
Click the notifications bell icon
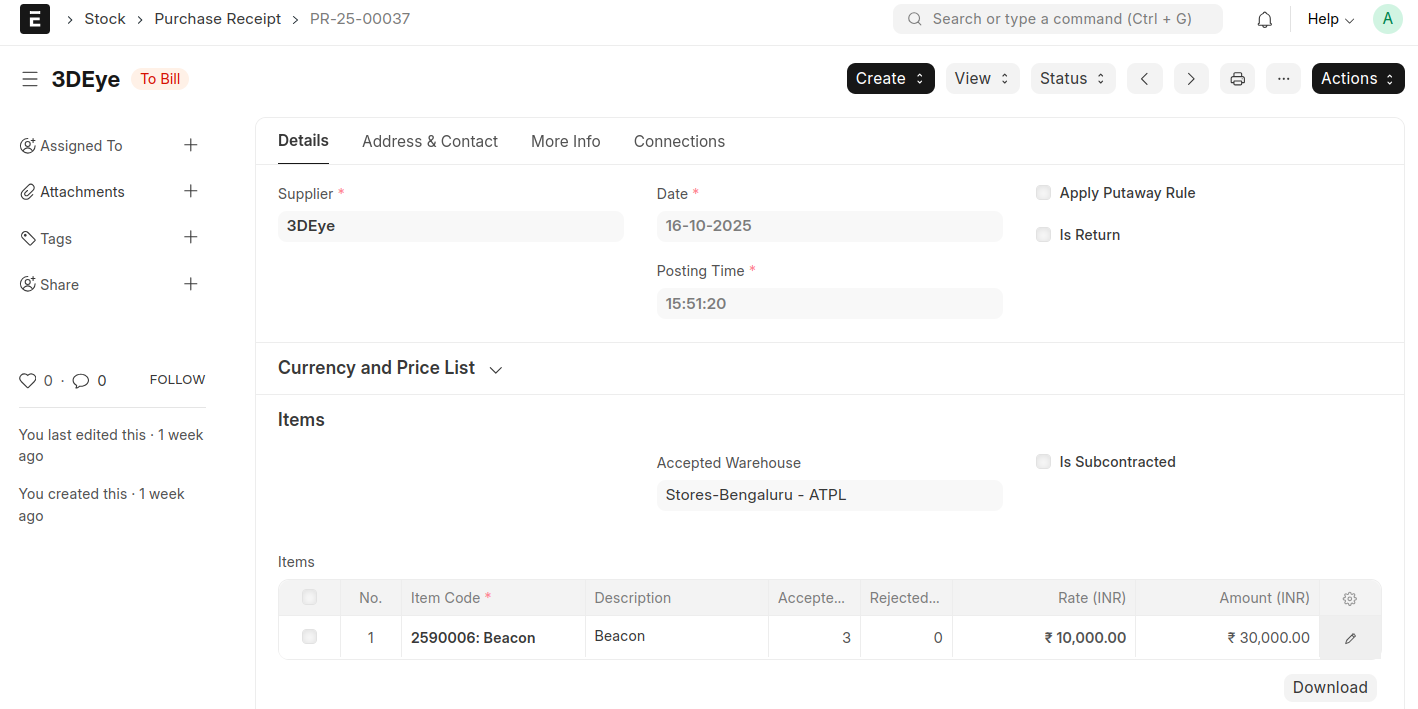[x=1264, y=19]
